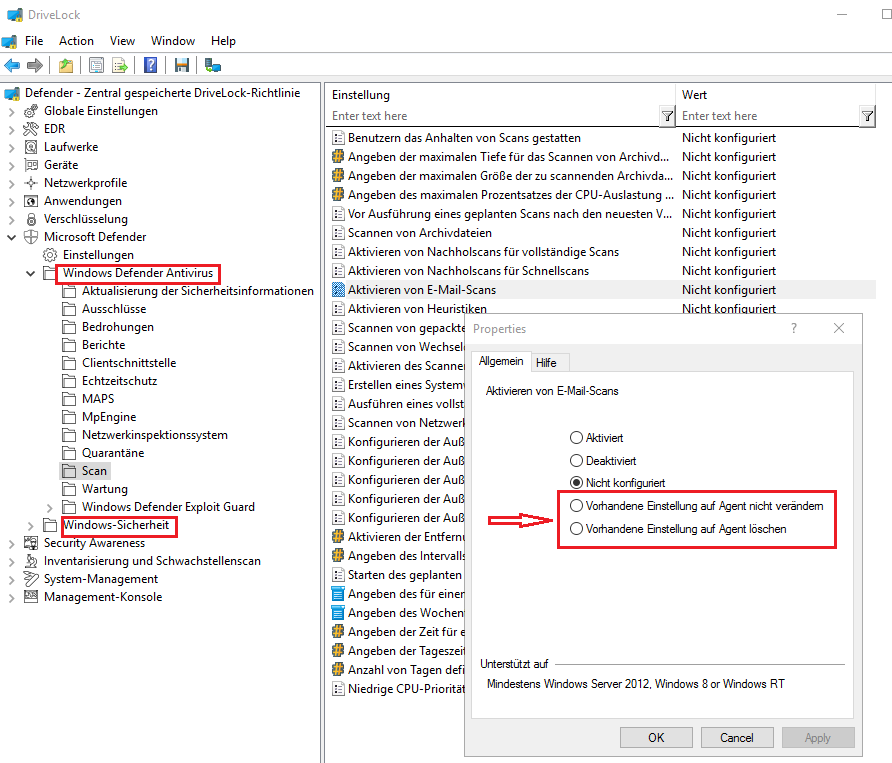Click the filter funnel in Wert column
This screenshot has width=892, height=763.
click(x=867, y=116)
